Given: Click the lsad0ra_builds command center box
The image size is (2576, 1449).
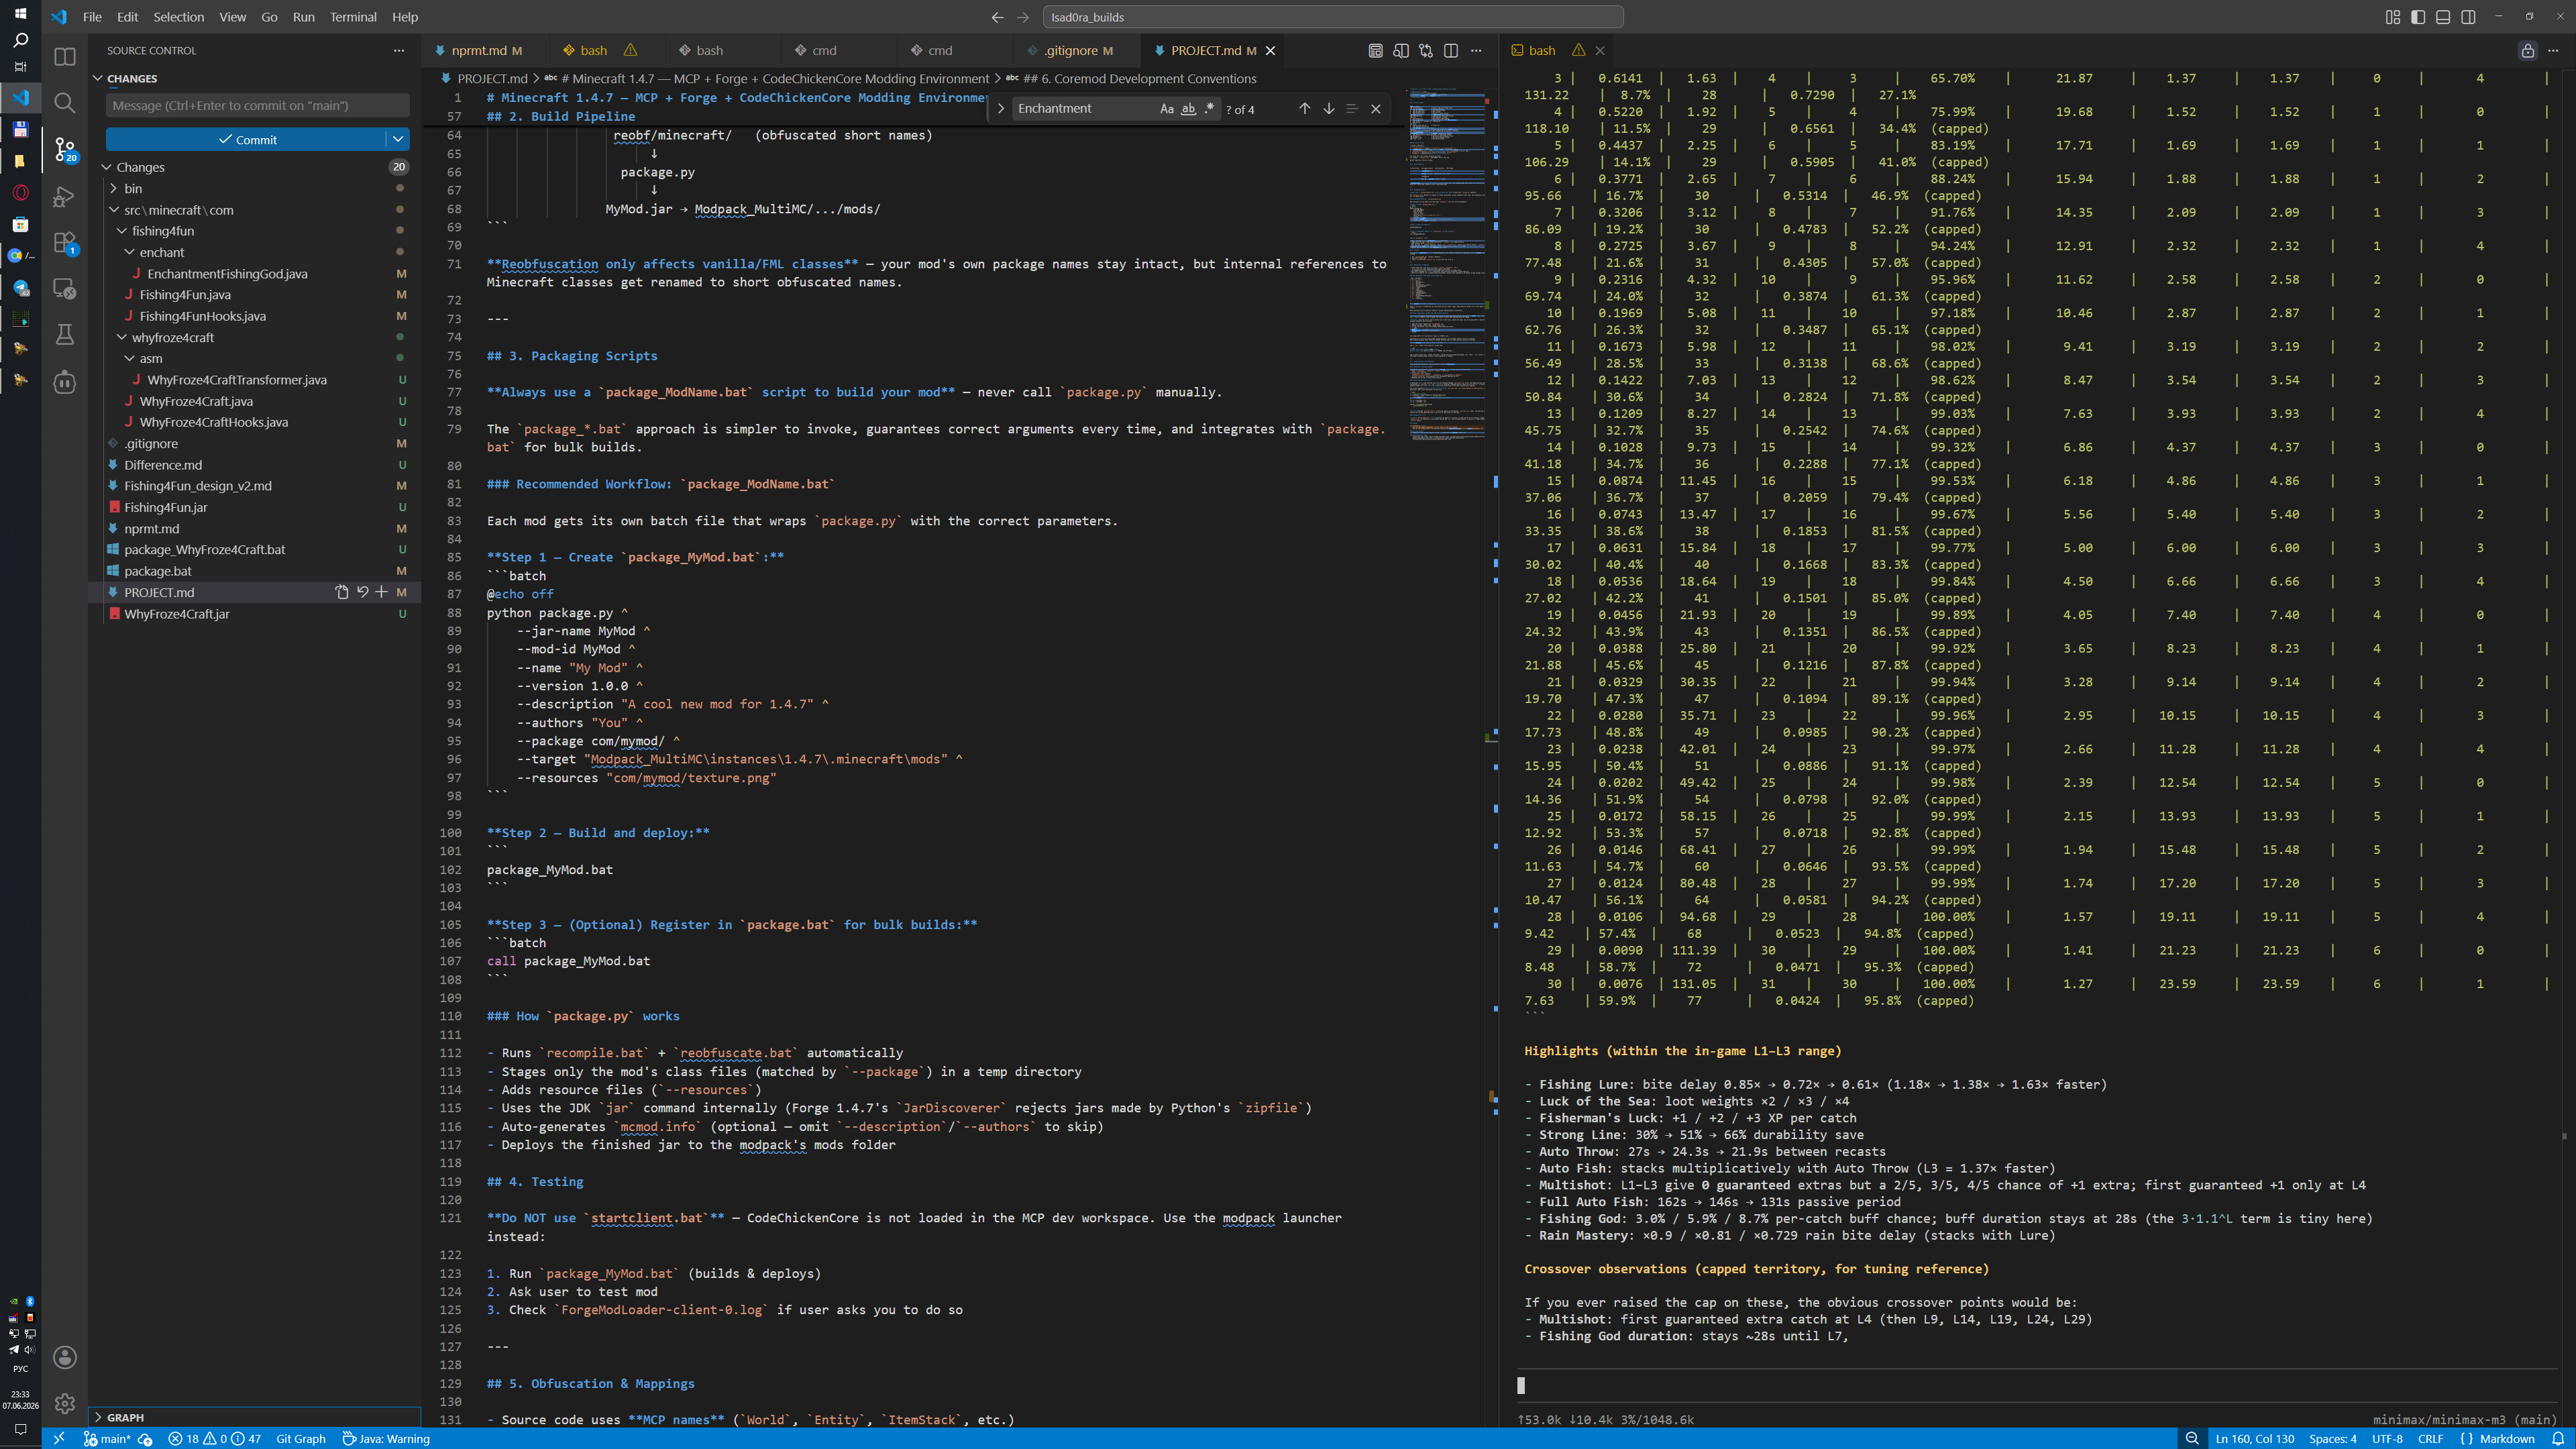Looking at the screenshot, I should pyautogui.click(x=1333, y=17).
